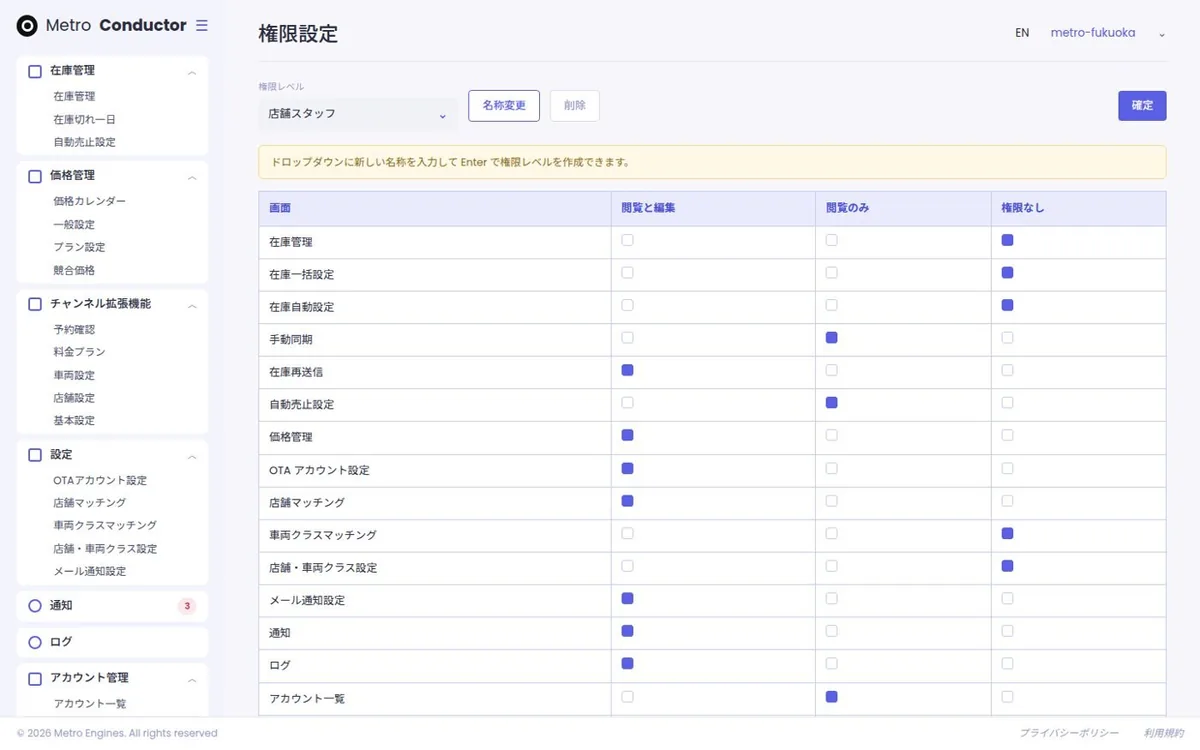
Task: Collapse the 在庫管理 sidebar section
Action: pyautogui.click(x=192, y=73)
